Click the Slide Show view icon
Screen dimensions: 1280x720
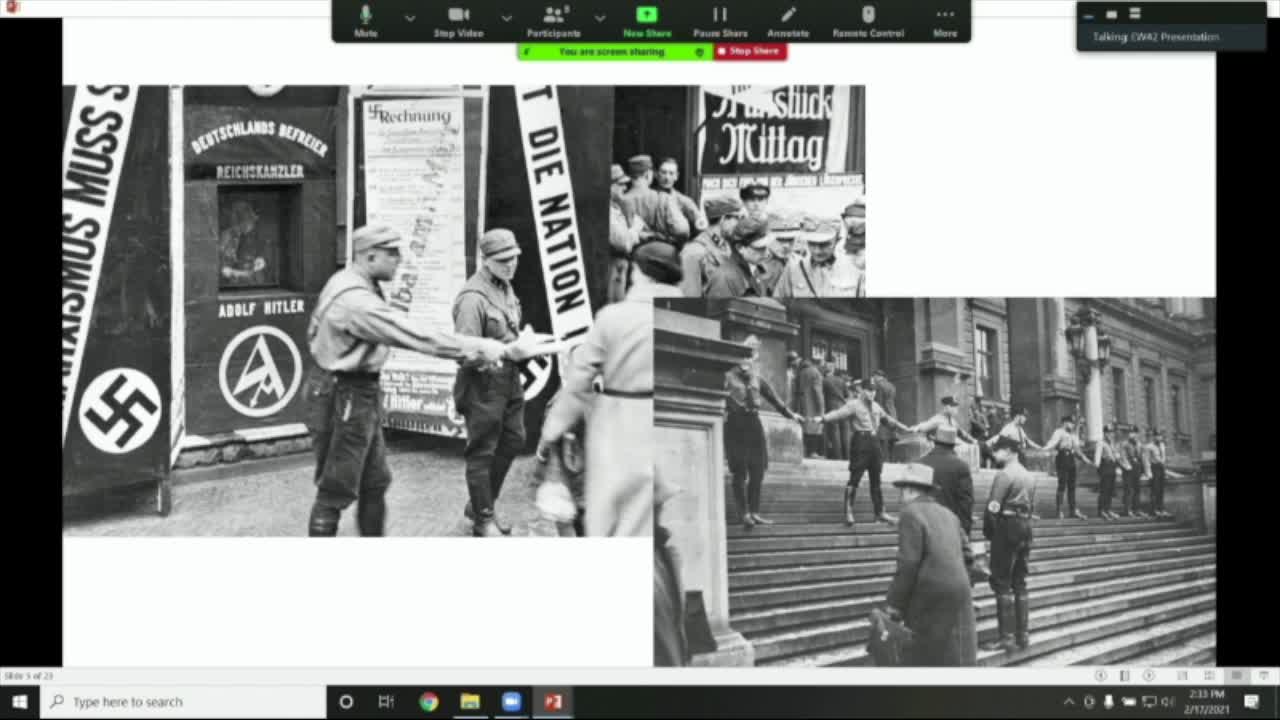[1262, 676]
